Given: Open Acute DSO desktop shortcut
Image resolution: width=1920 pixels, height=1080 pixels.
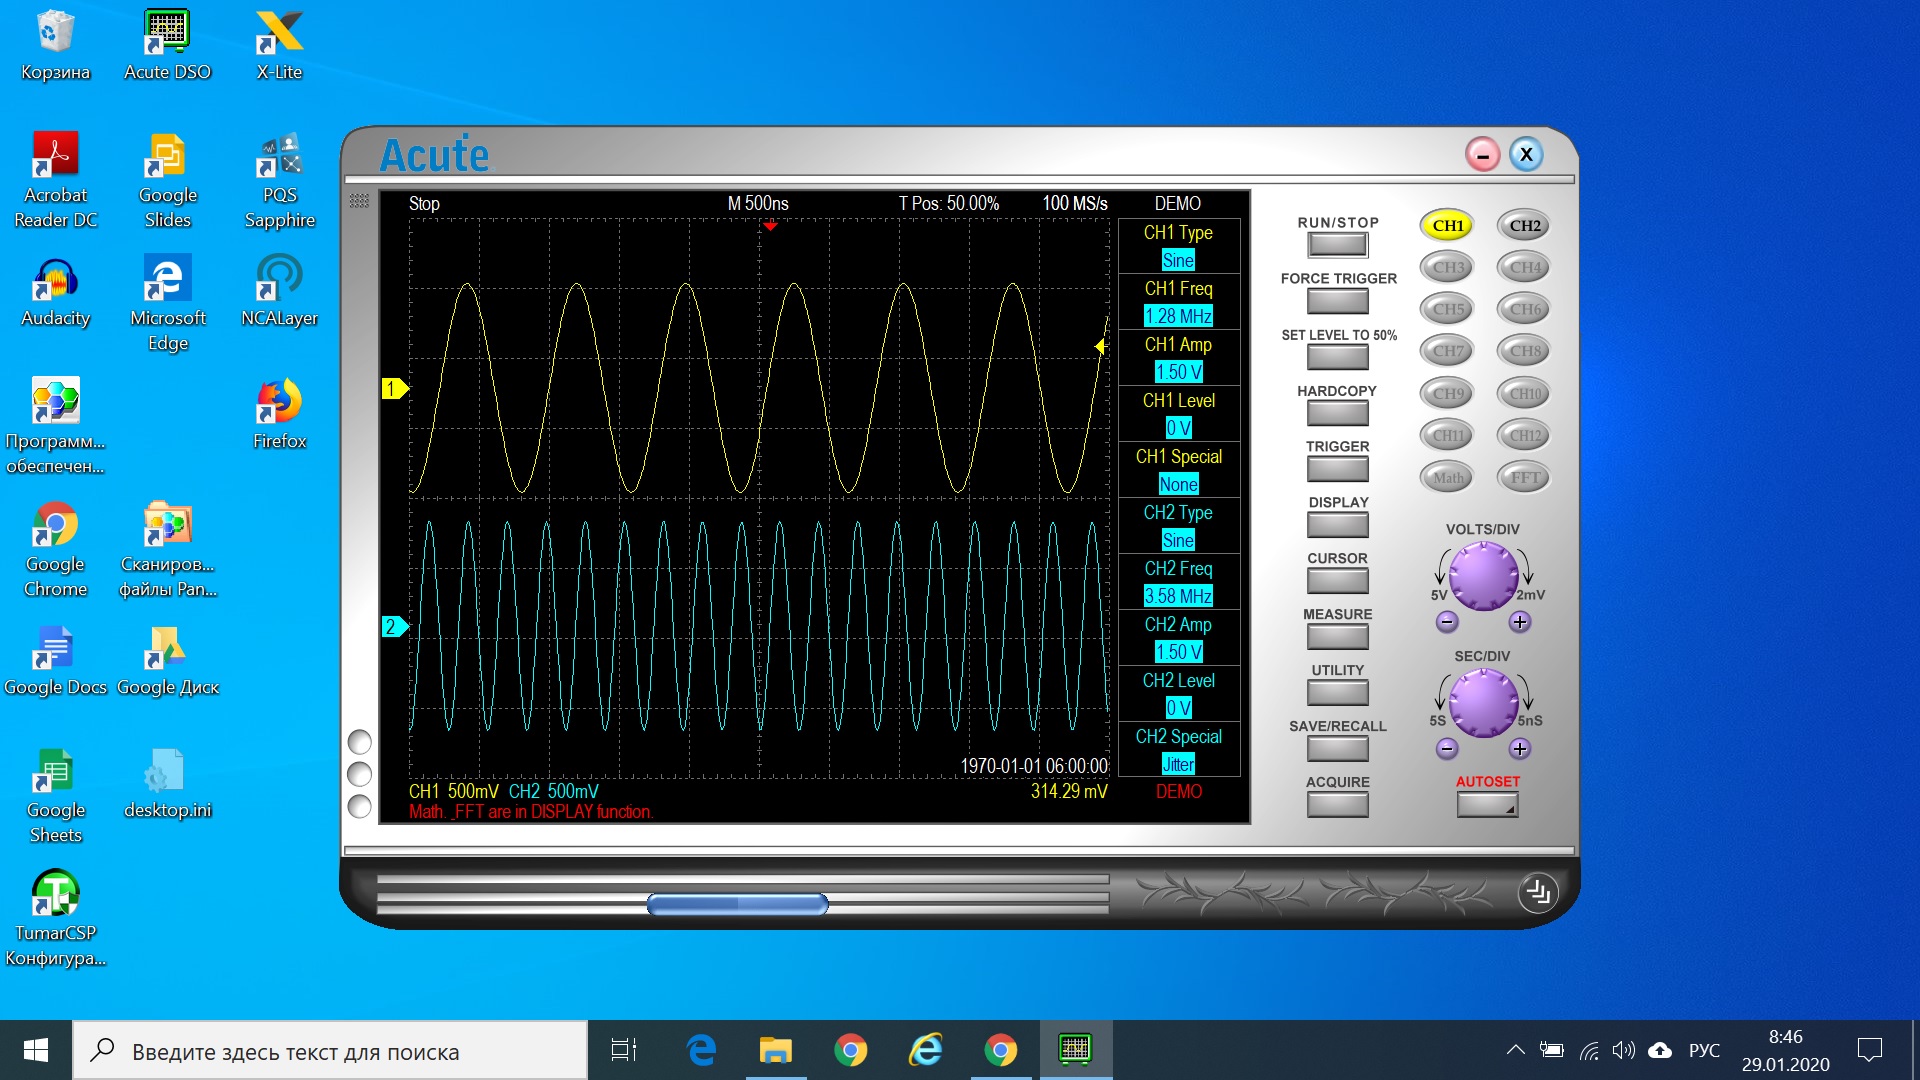Looking at the screenshot, I should point(167,46).
